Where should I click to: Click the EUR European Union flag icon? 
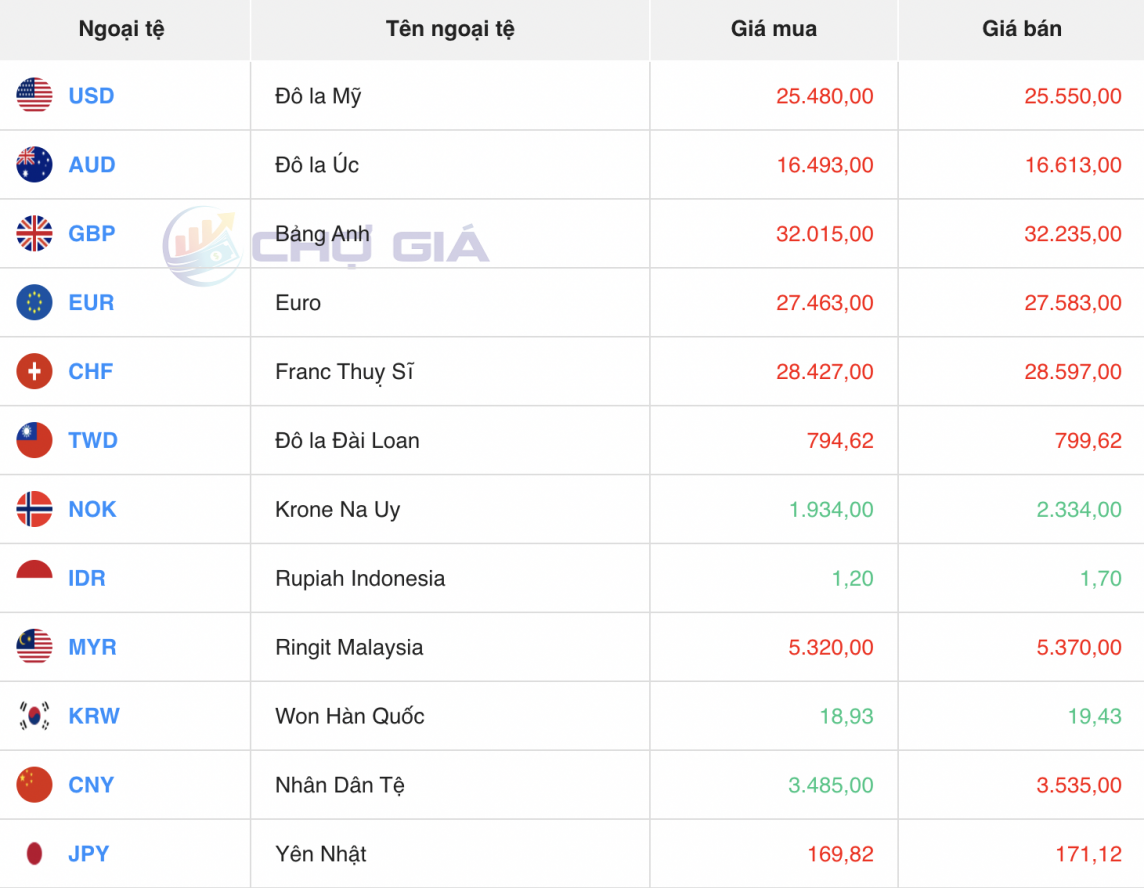(33, 303)
